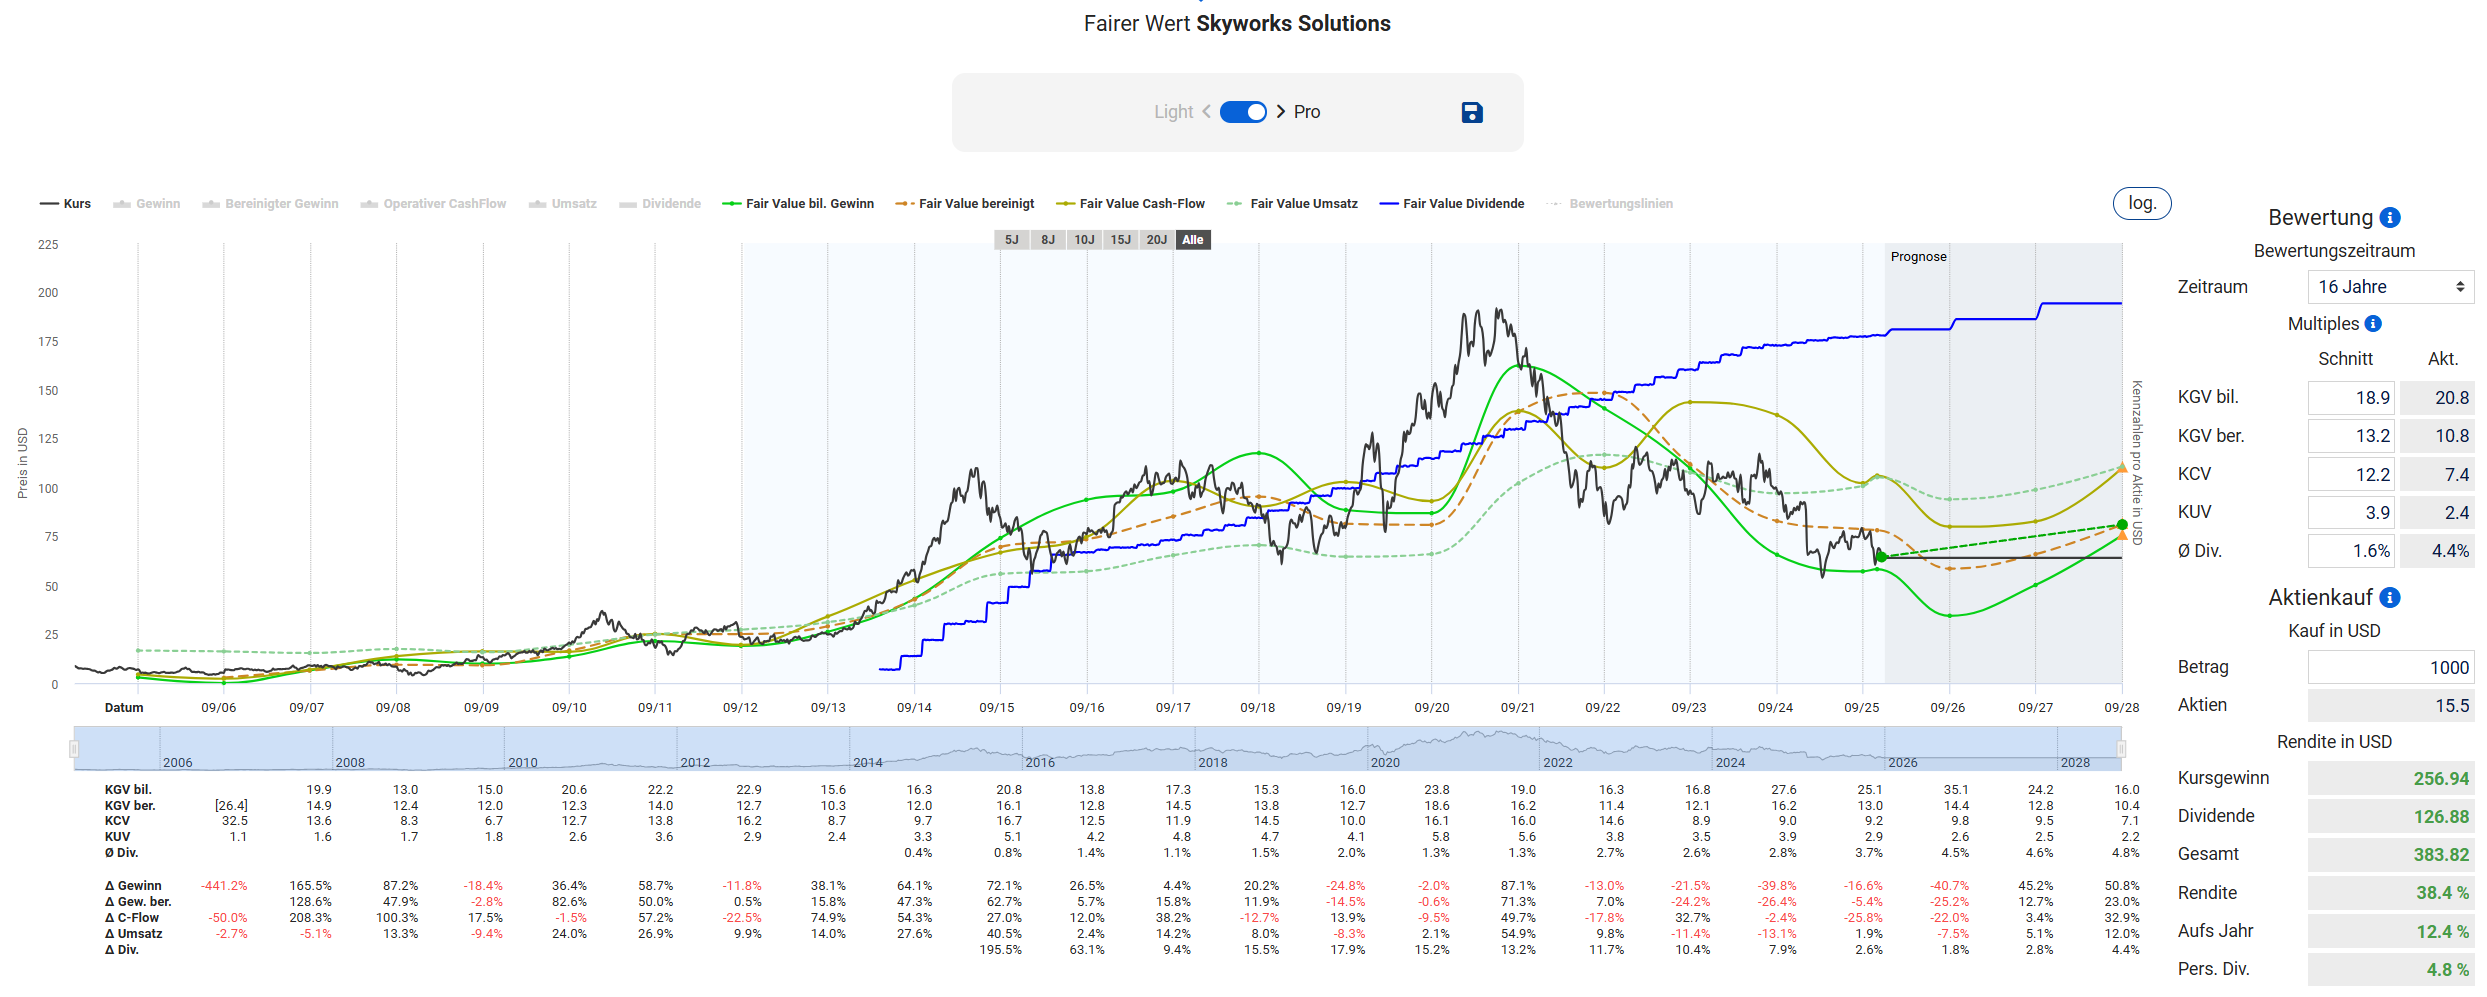Click the left chevron next to Light
The width and height of the screenshot is (2487, 997).
pyautogui.click(x=1206, y=112)
